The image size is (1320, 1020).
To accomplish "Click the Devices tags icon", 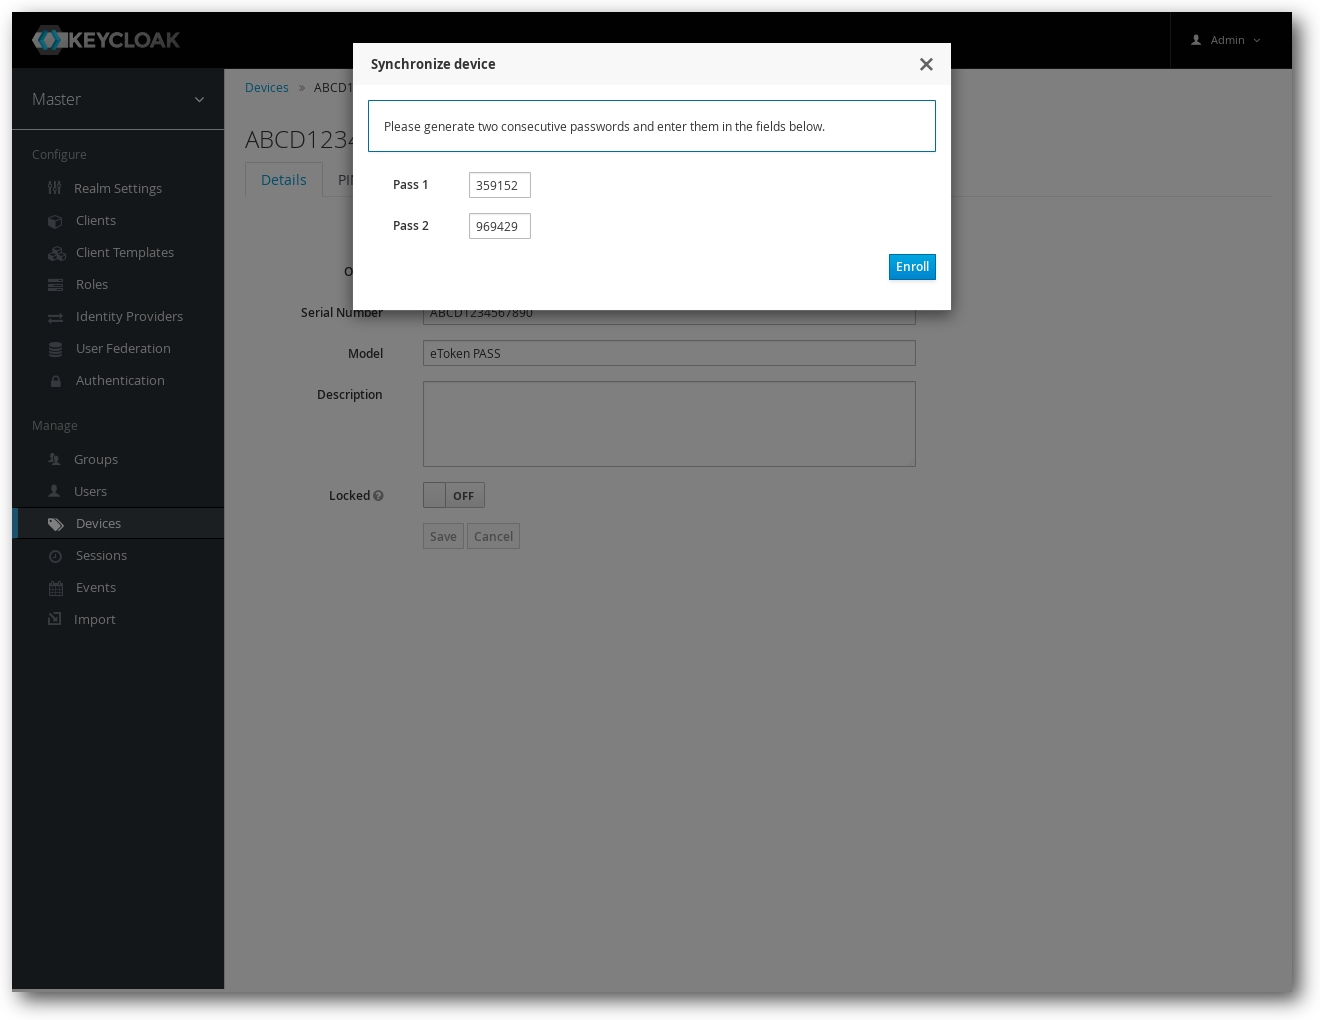I will coord(56,524).
